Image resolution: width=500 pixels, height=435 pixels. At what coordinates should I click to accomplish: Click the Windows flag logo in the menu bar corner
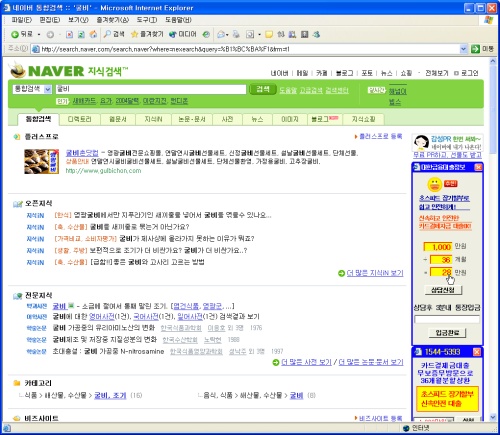[488, 20]
